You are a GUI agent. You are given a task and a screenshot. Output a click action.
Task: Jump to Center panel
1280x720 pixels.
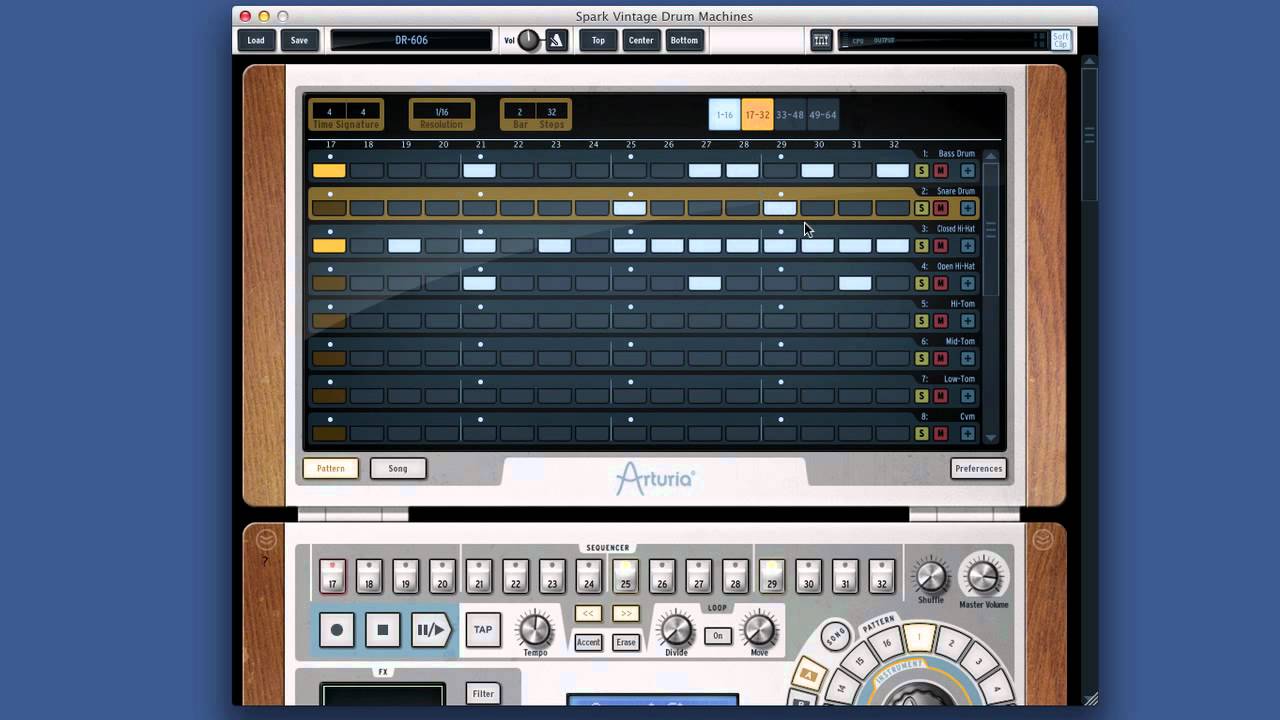641,40
